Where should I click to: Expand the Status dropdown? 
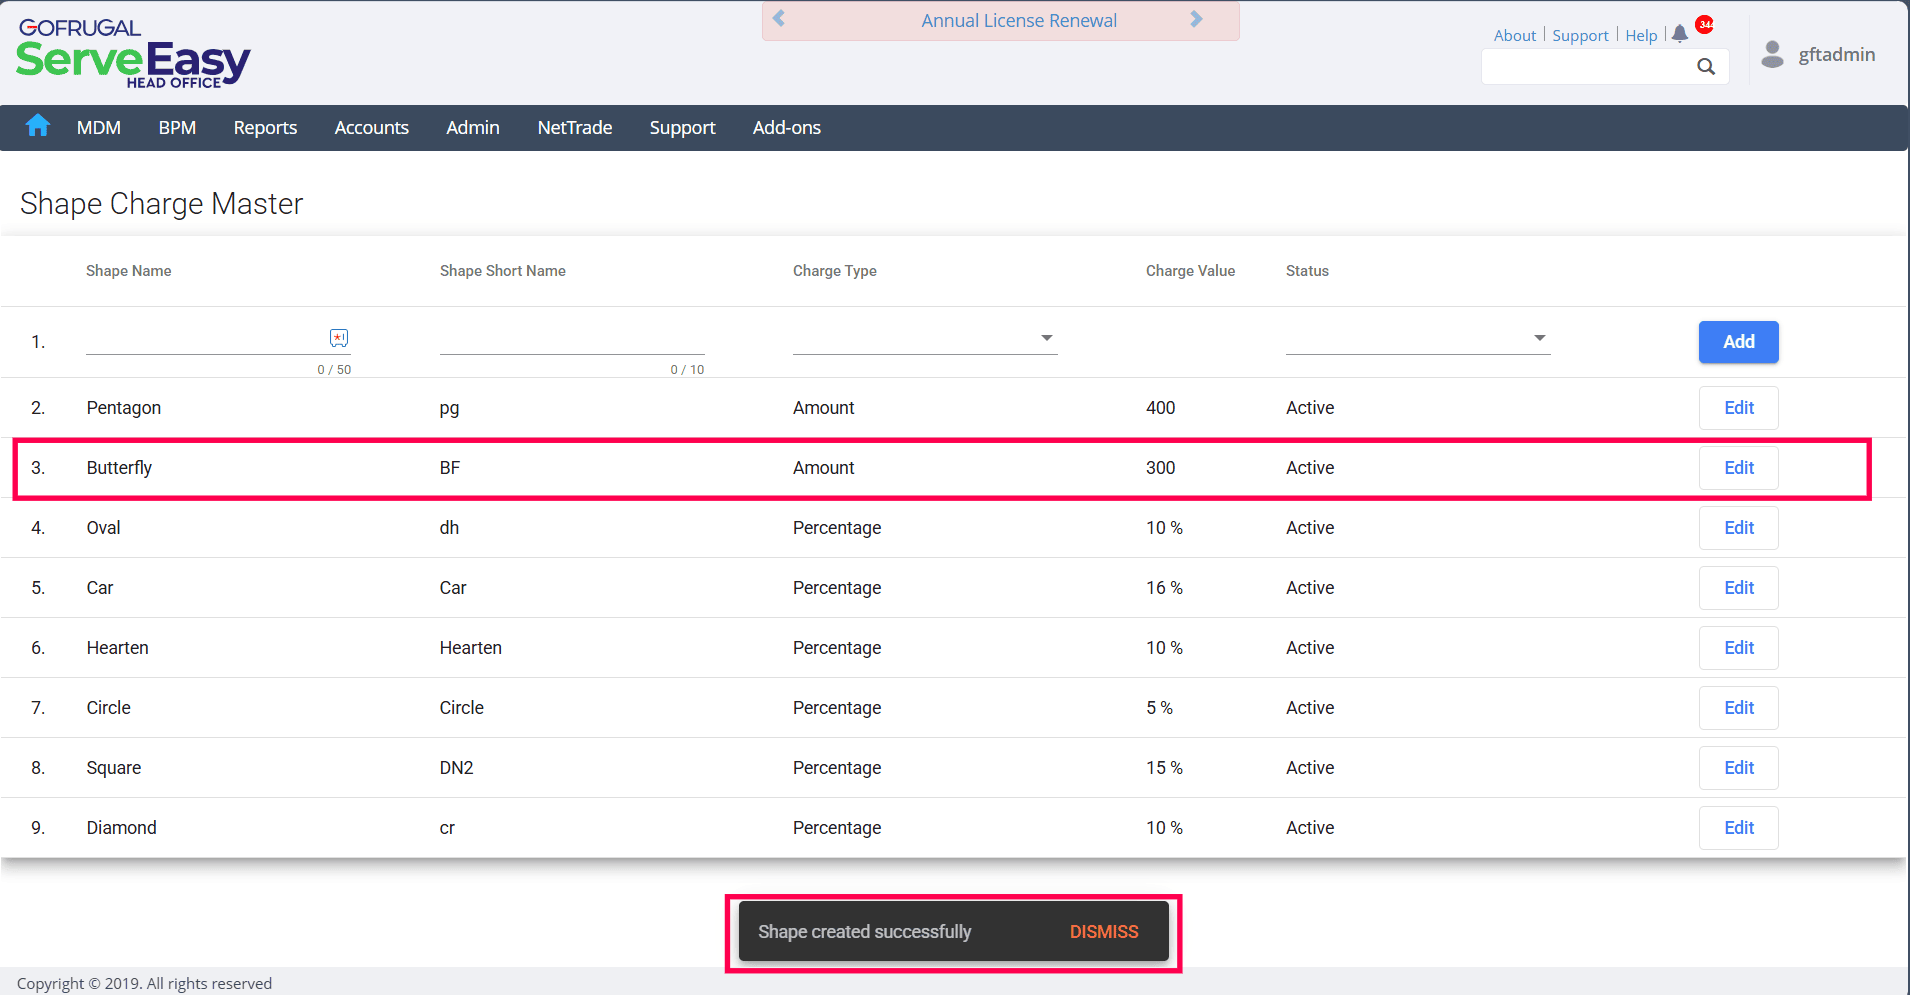pos(1539,338)
